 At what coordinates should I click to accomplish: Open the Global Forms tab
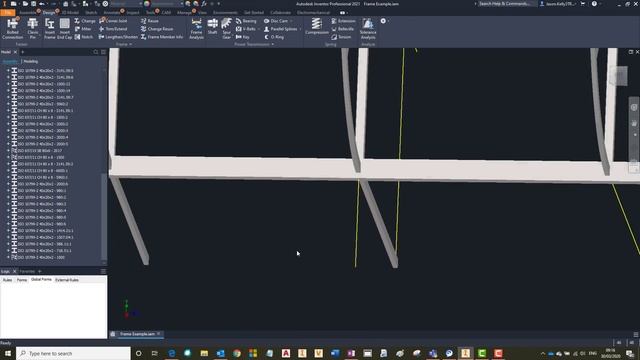(x=41, y=280)
